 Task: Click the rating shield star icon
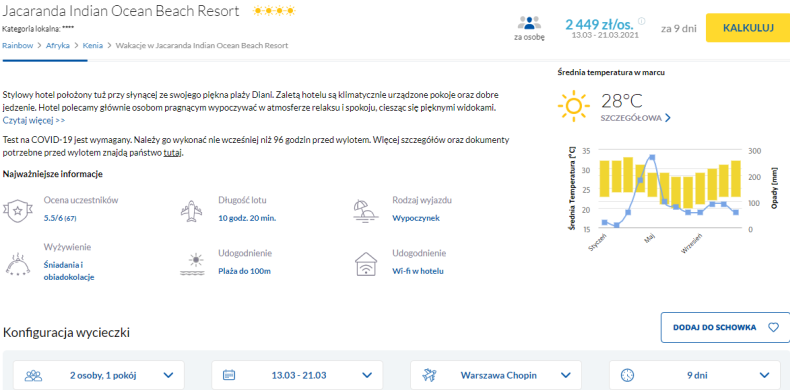(18, 210)
